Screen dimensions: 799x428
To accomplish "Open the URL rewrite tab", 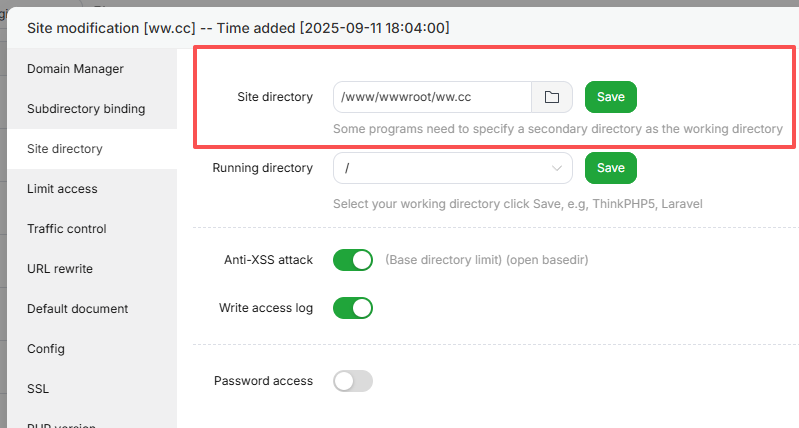I will coord(59,269).
